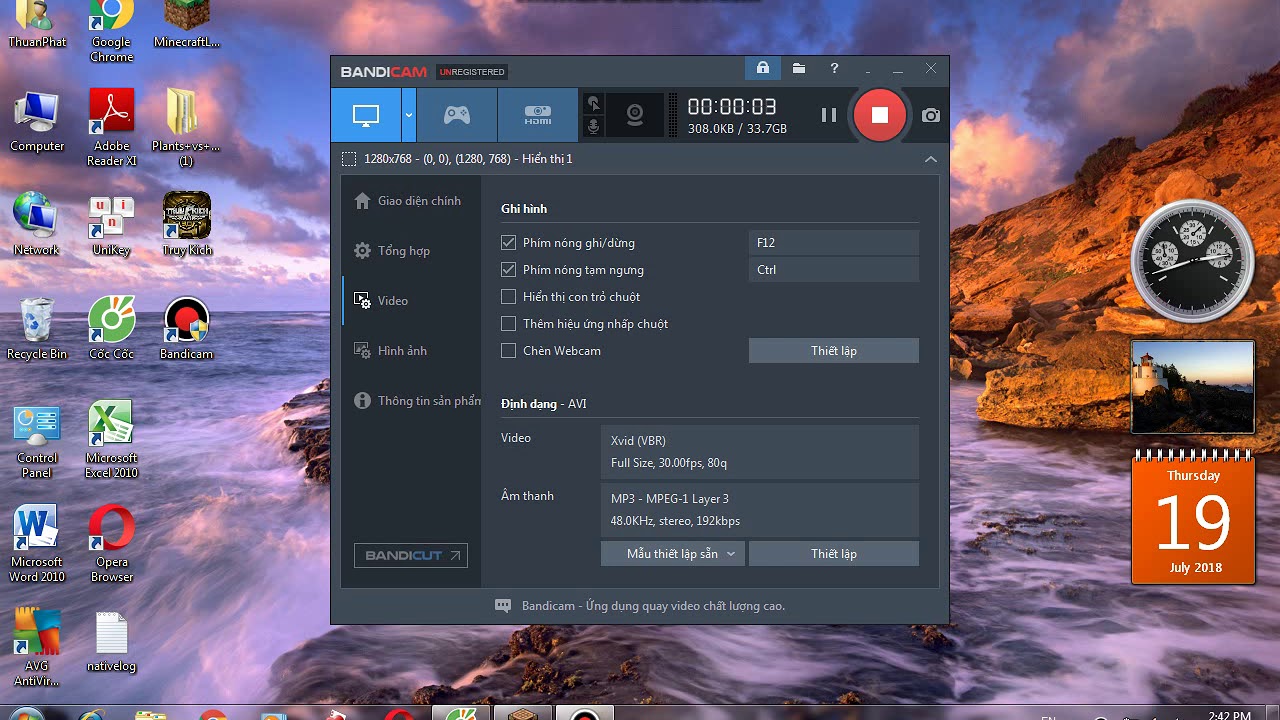Enable Thêm hiệu ứng nhấp chuột checkbox
Screen dimensions: 1280x720
[x=509, y=323]
